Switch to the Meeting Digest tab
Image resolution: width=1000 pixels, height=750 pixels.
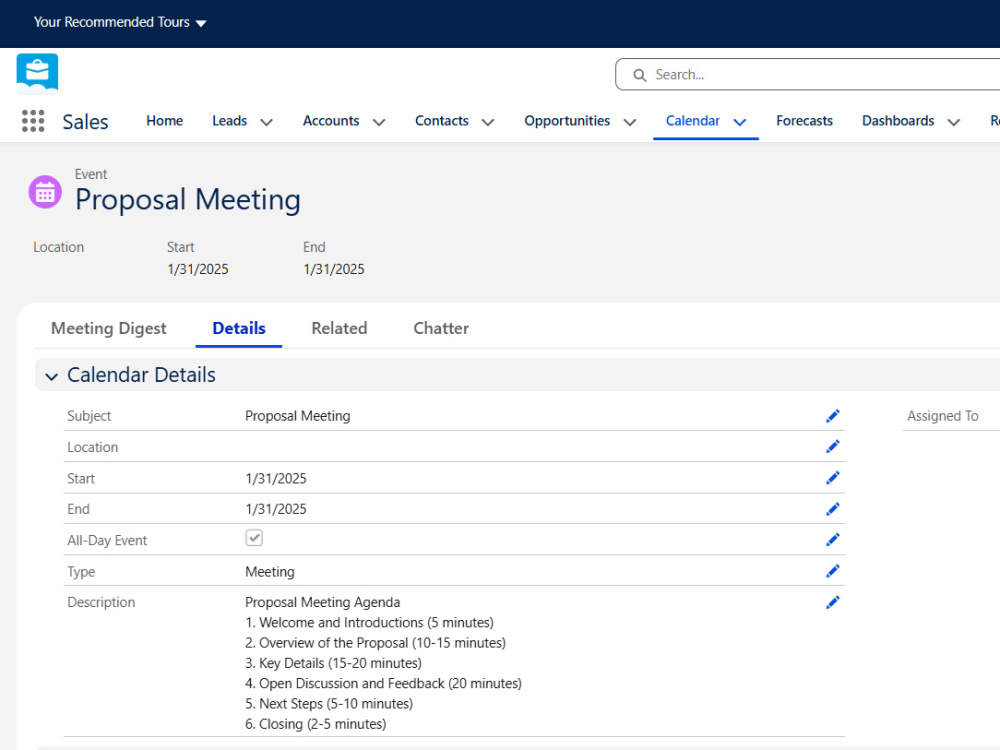click(x=108, y=328)
